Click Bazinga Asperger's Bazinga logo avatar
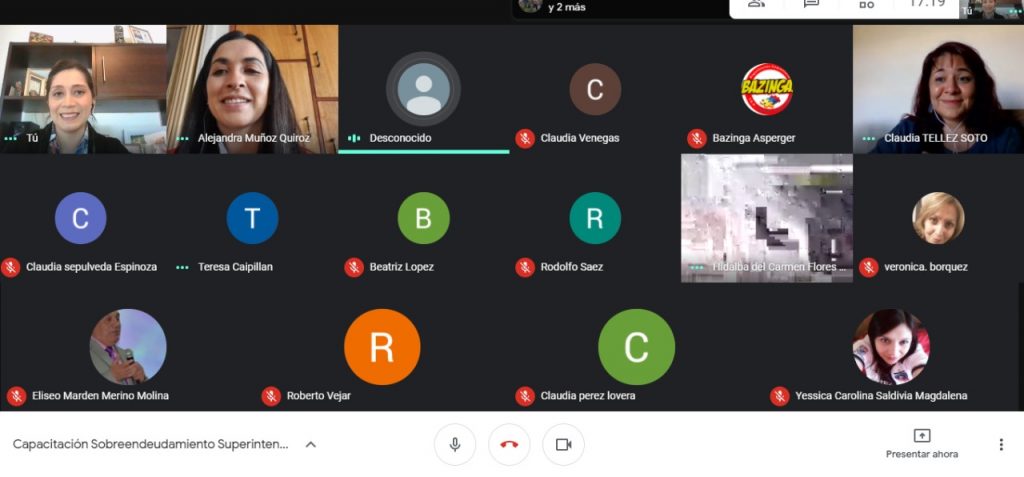Viewport: 1024px width, 477px height. pyautogui.click(x=767, y=89)
